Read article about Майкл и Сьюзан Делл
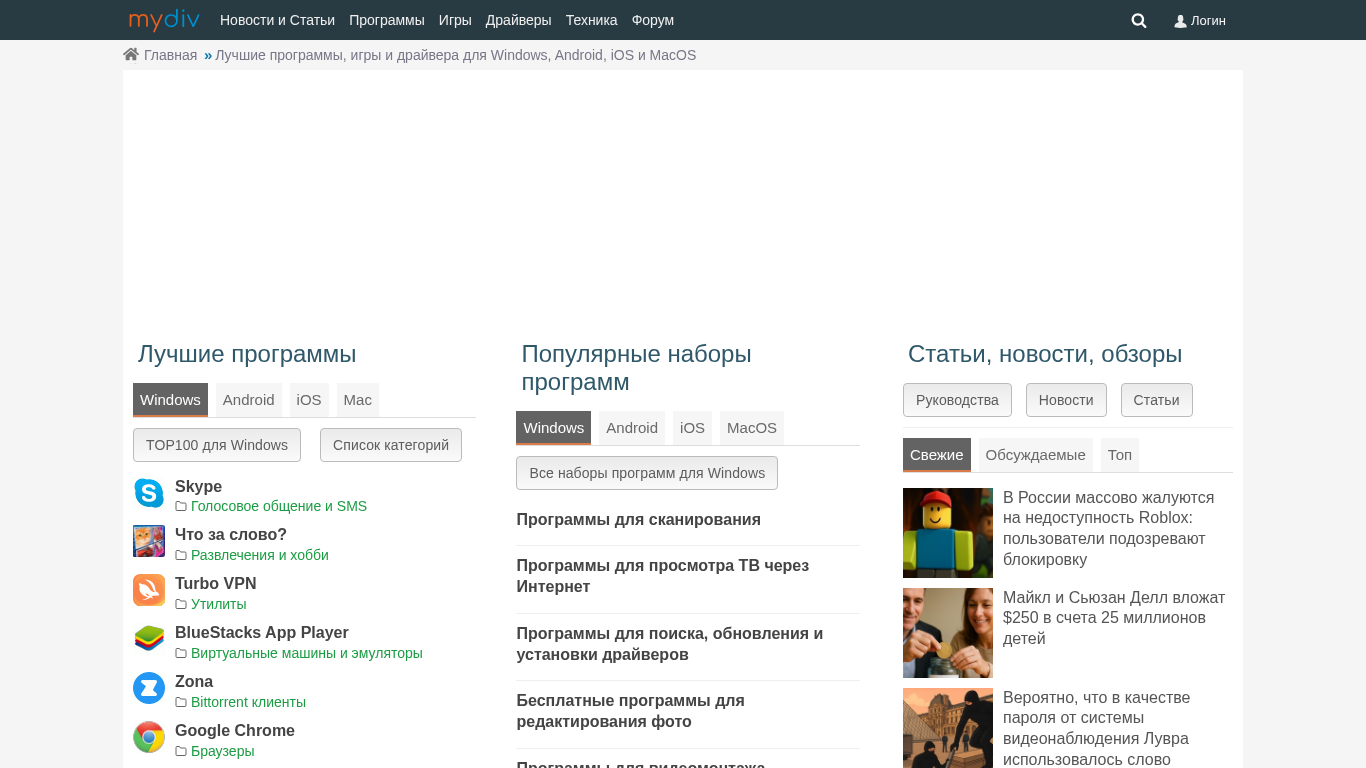The image size is (1366, 768). pos(1114,618)
